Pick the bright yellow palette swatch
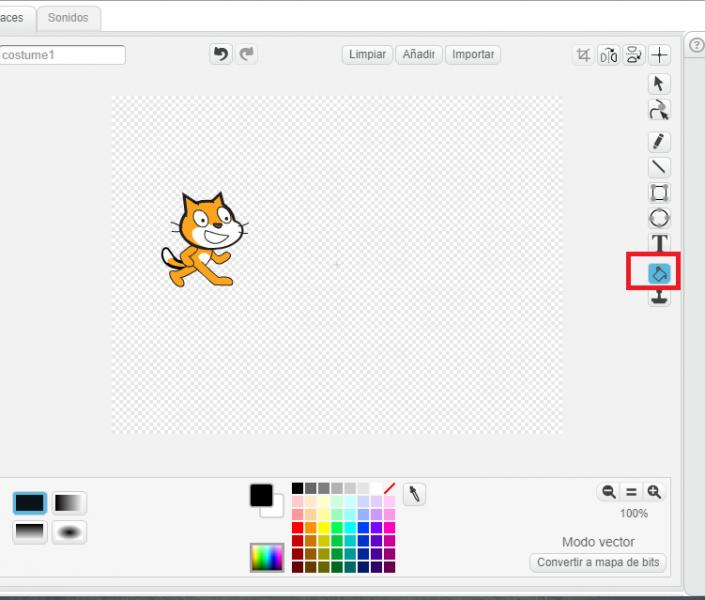This screenshot has width=705, height=600. [323, 527]
